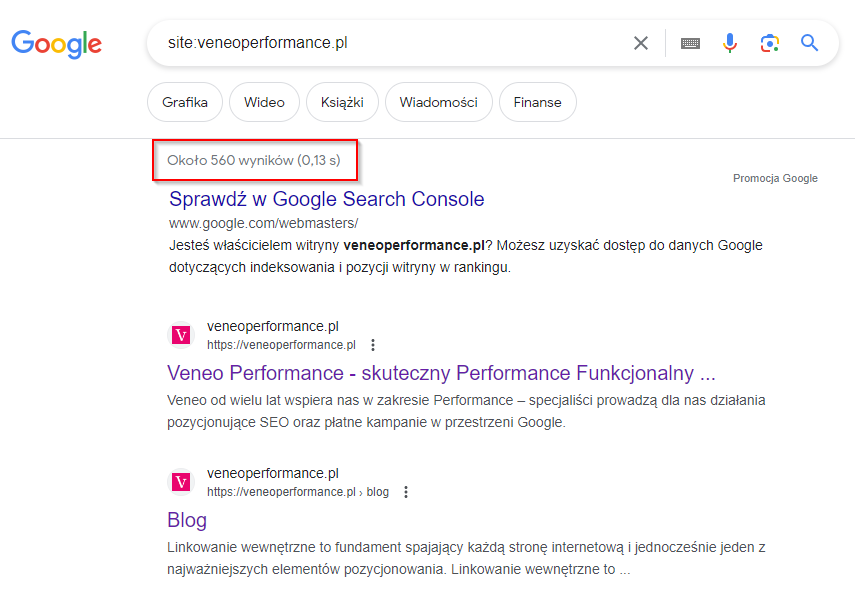Focus the search box with site:veneoperformance.pl
This screenshot has width=855, height=598.
393,43
